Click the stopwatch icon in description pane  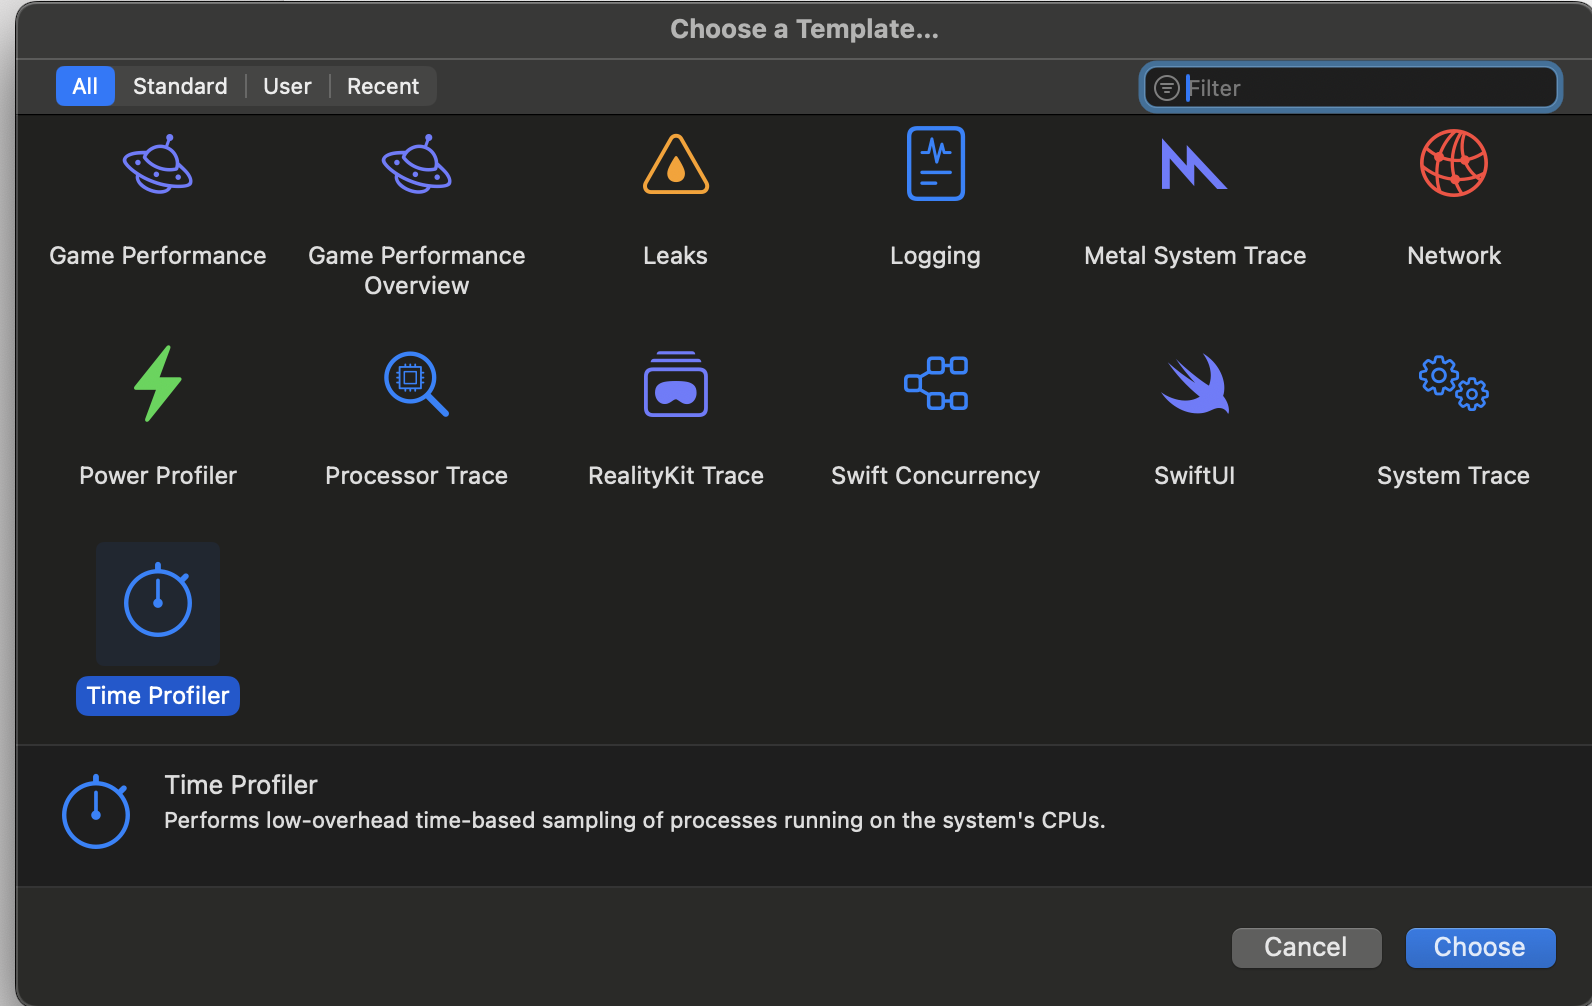point(96,812)
